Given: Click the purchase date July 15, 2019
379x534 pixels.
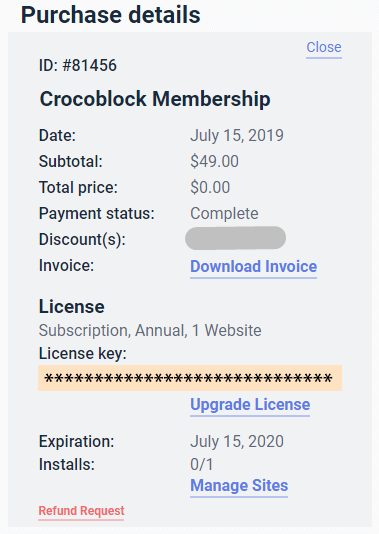Looking at the screenshot, I should [x=237, y=135].
